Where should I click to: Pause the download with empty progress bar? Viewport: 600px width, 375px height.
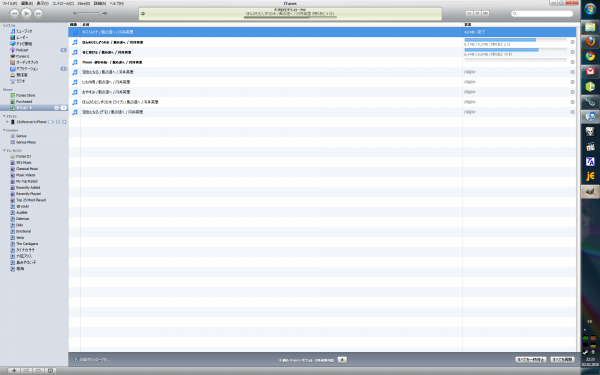[572, 62]
